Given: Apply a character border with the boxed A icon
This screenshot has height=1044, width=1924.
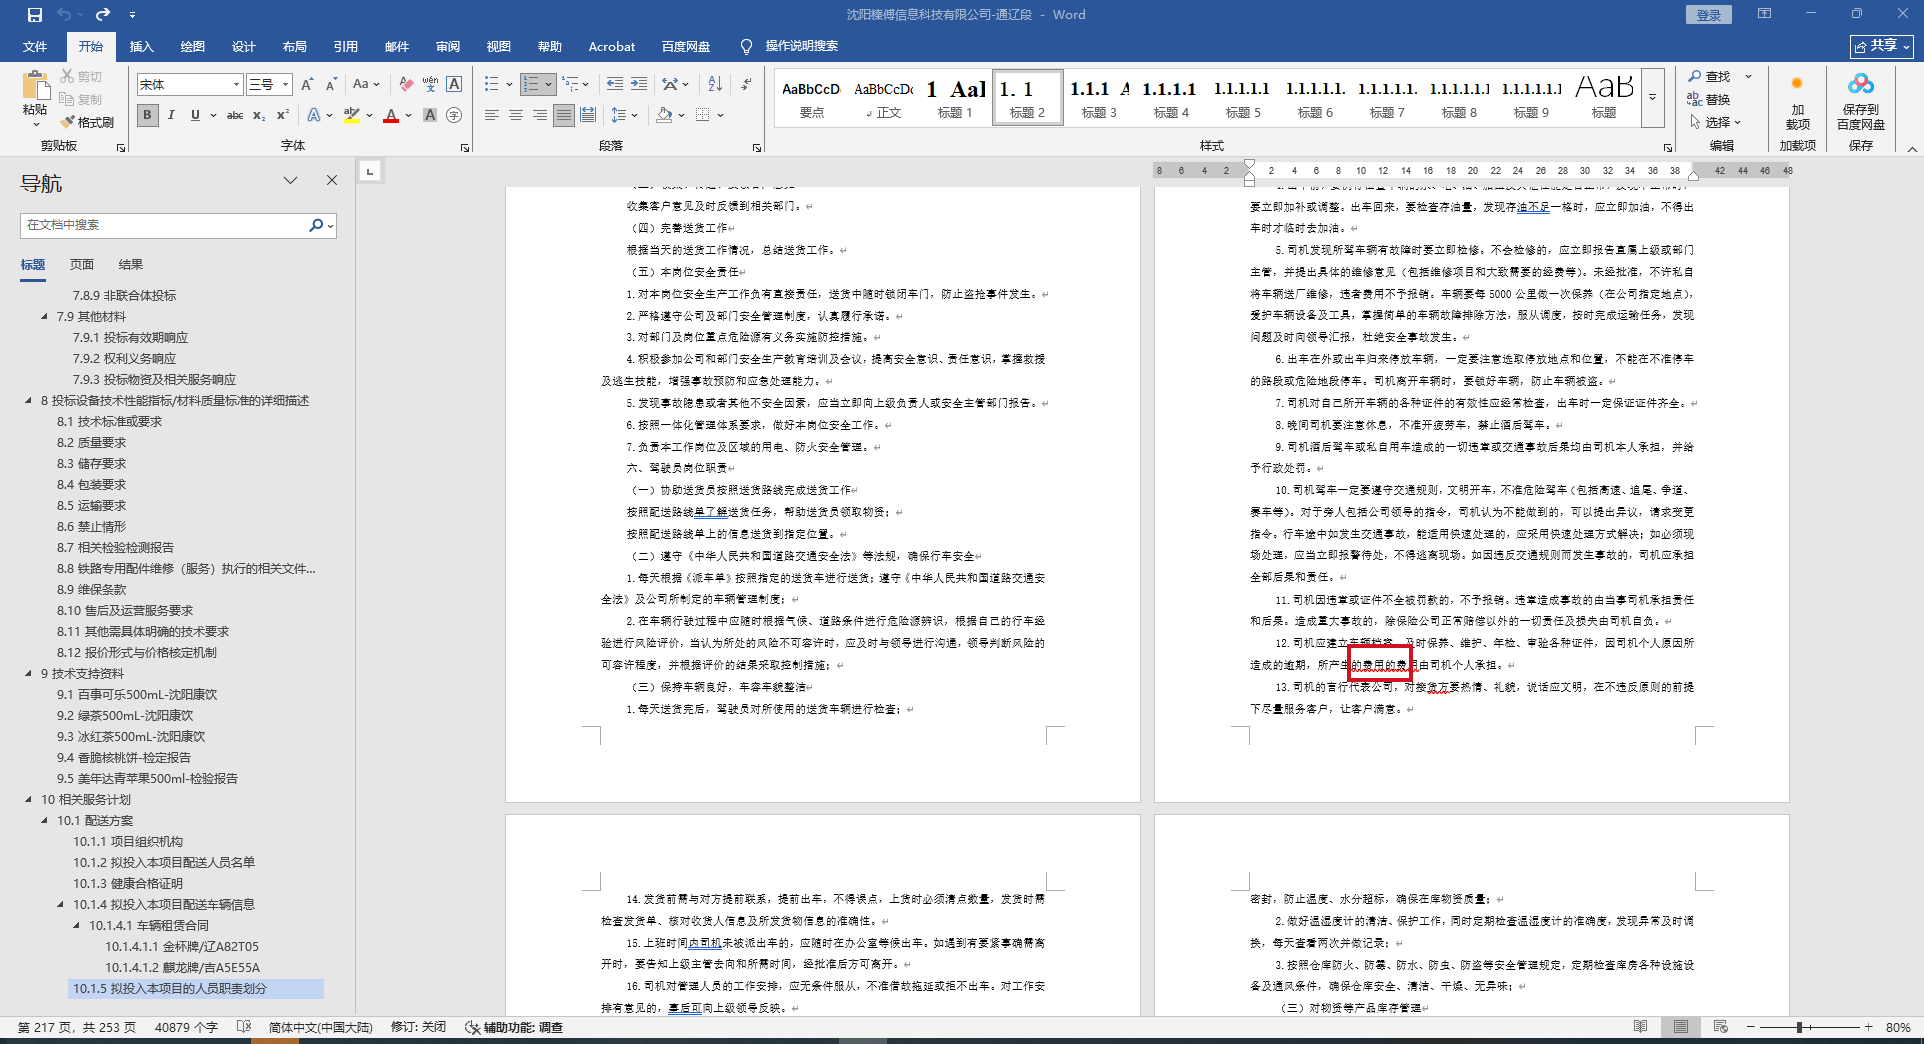Looking at the screenshot, I should tap(454, 85).
